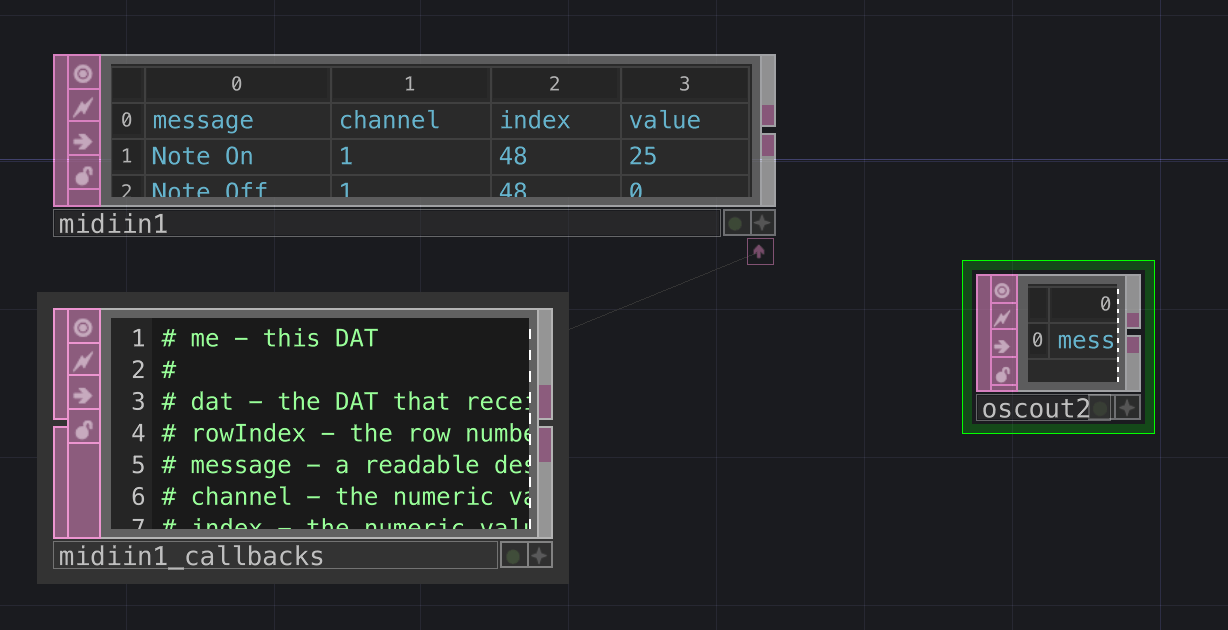The height and width of the screenshot is (630, 1228).
Task: Toggle the bypass arrow flag on oscout2
Action: pos(1003,347)
